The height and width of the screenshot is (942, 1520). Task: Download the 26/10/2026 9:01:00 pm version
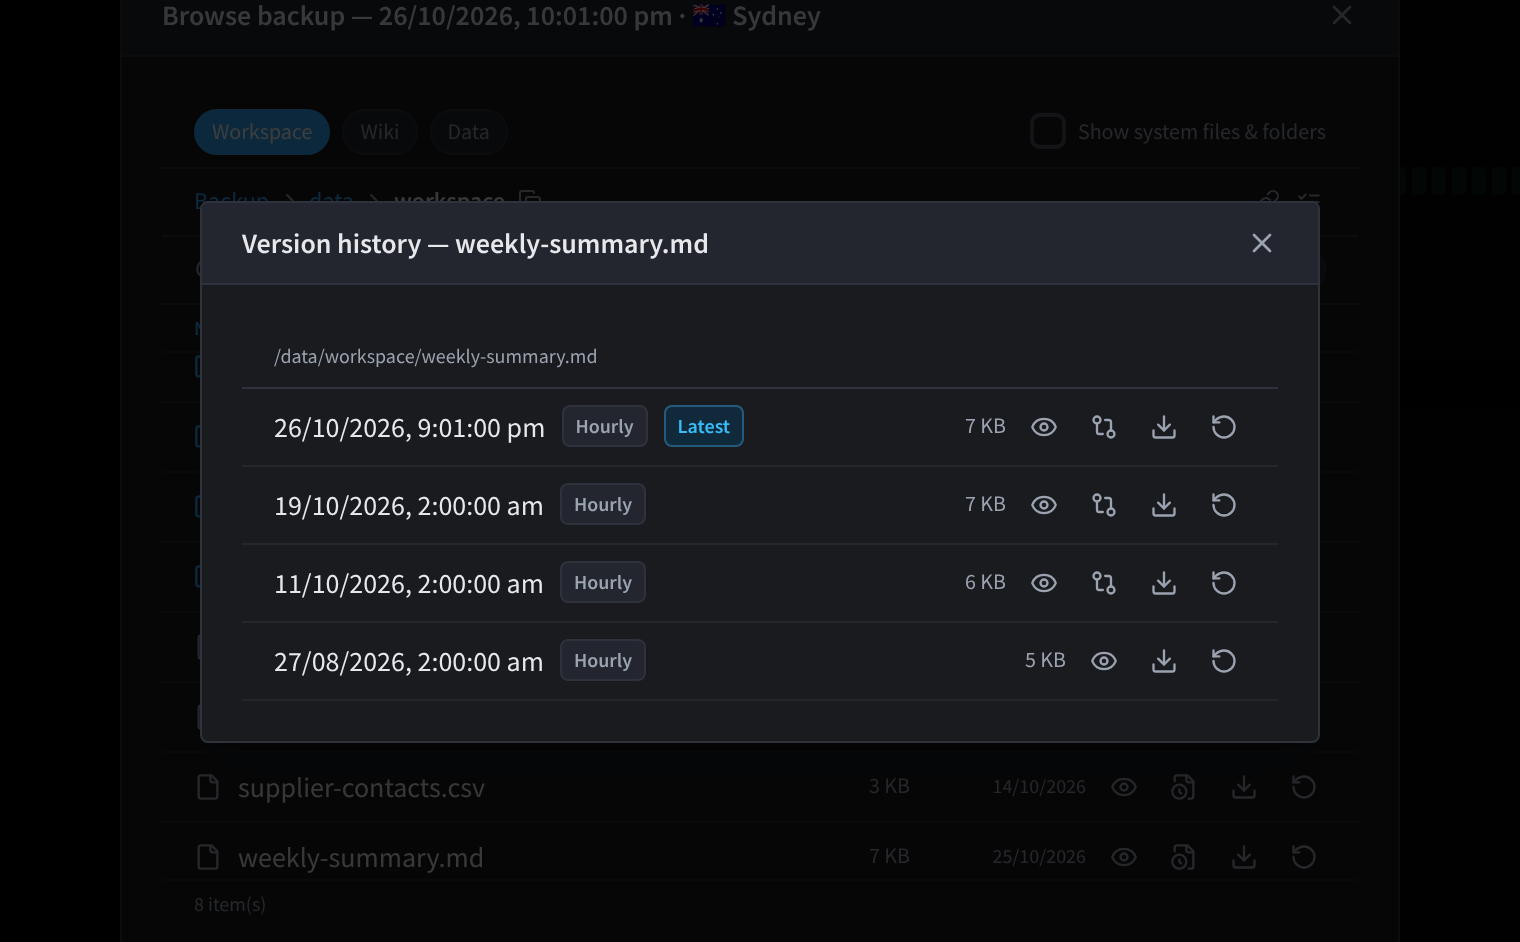[1164, 427]
